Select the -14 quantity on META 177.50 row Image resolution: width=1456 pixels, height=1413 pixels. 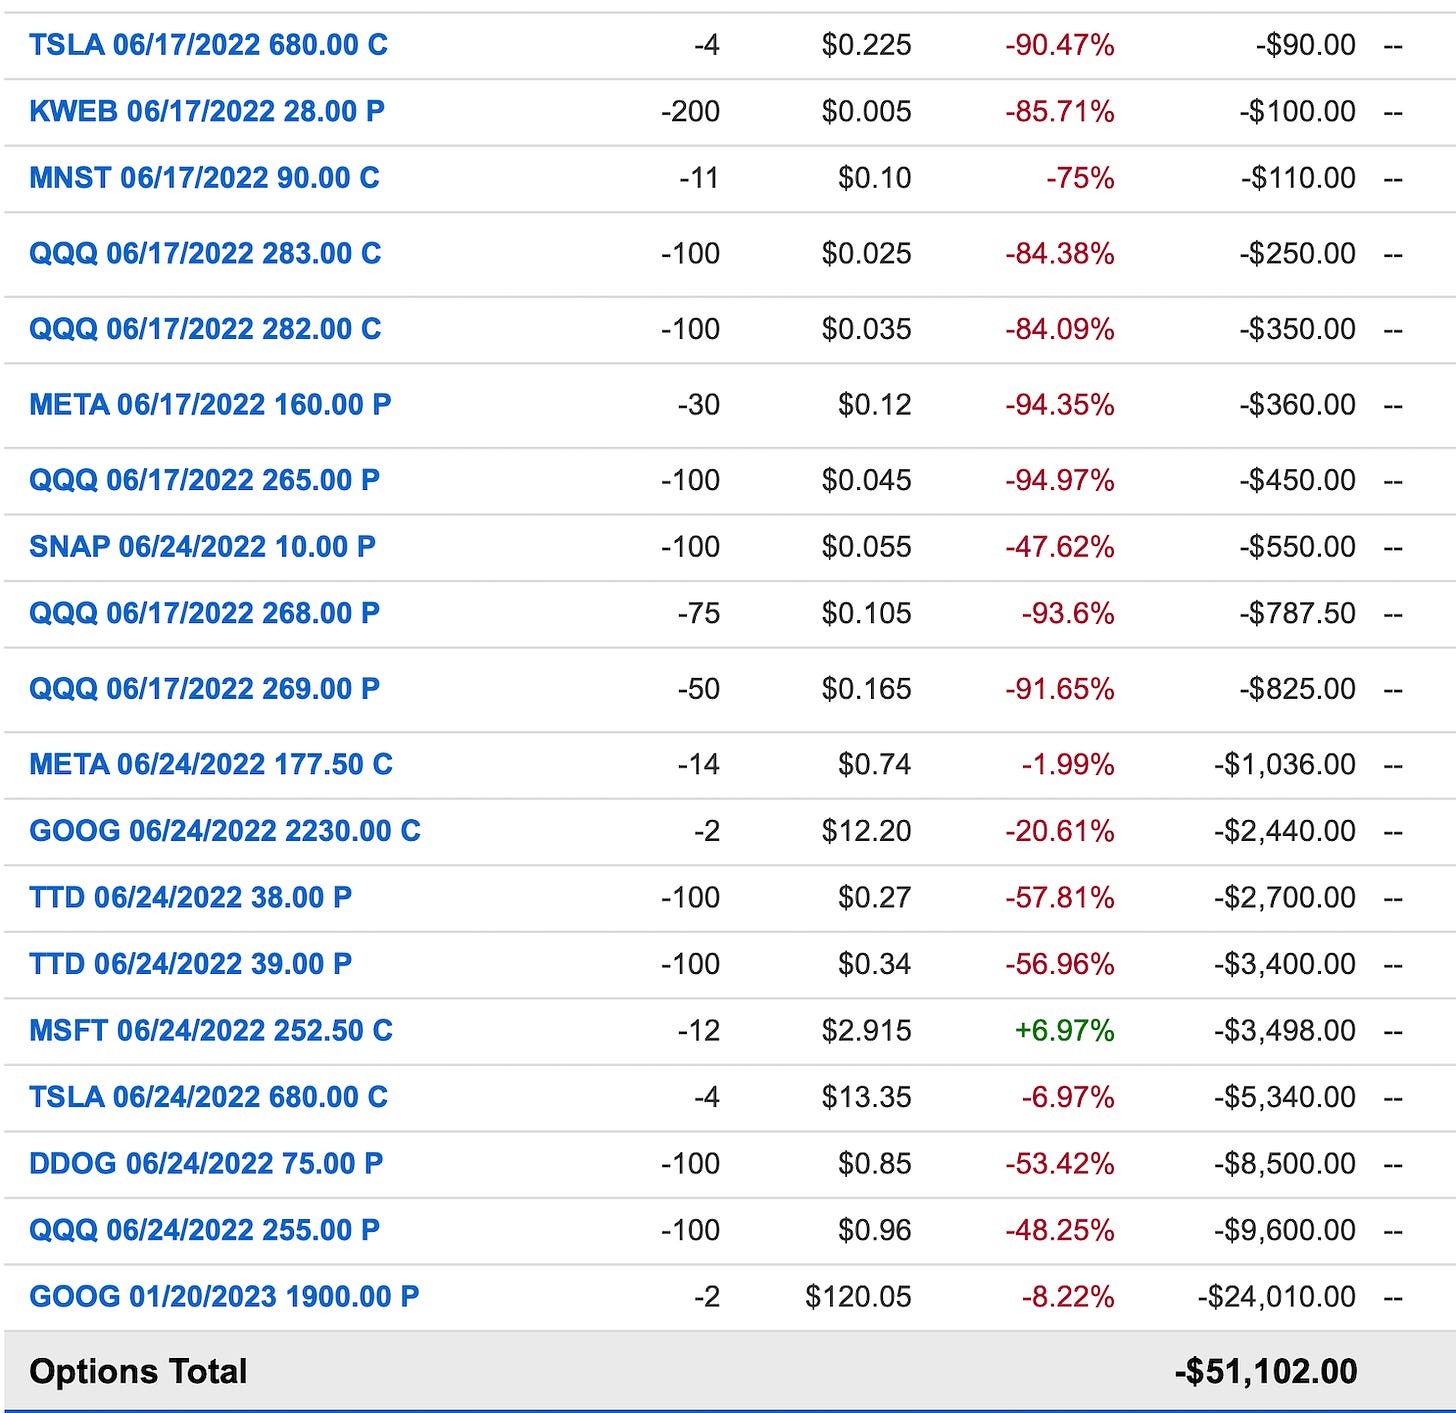coord(699,765)
